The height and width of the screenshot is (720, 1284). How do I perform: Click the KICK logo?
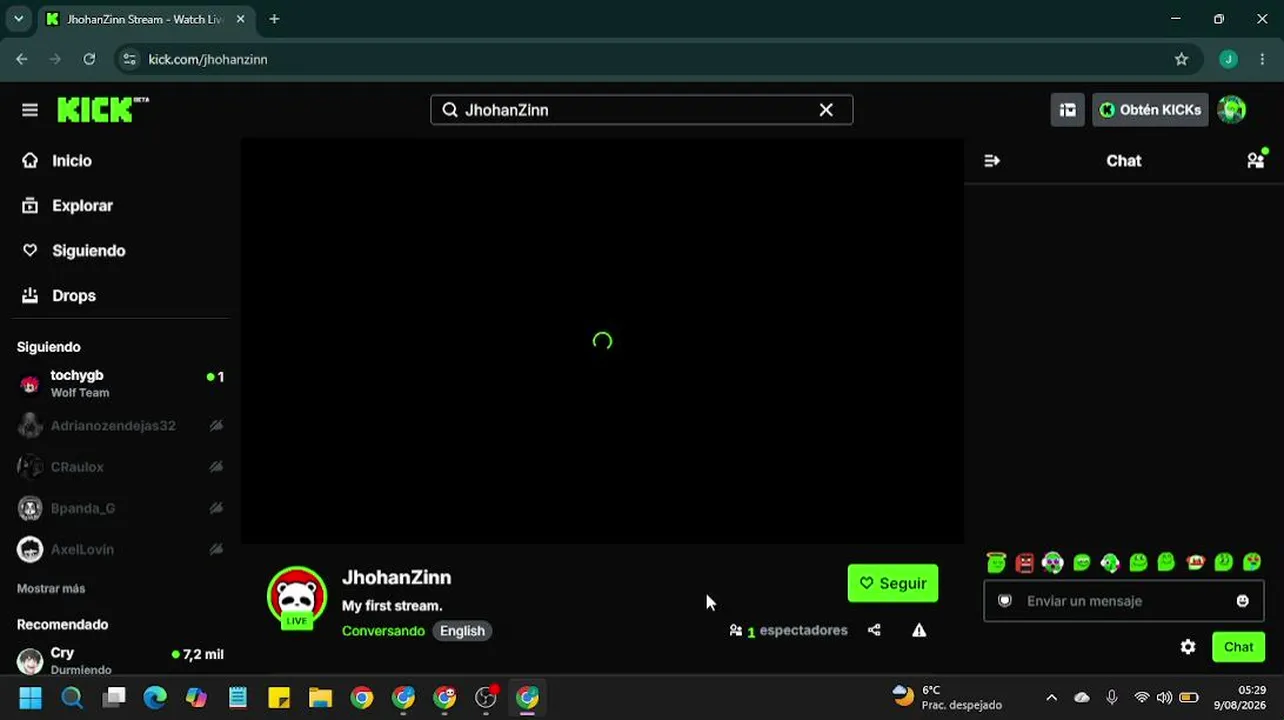(103, 110)
